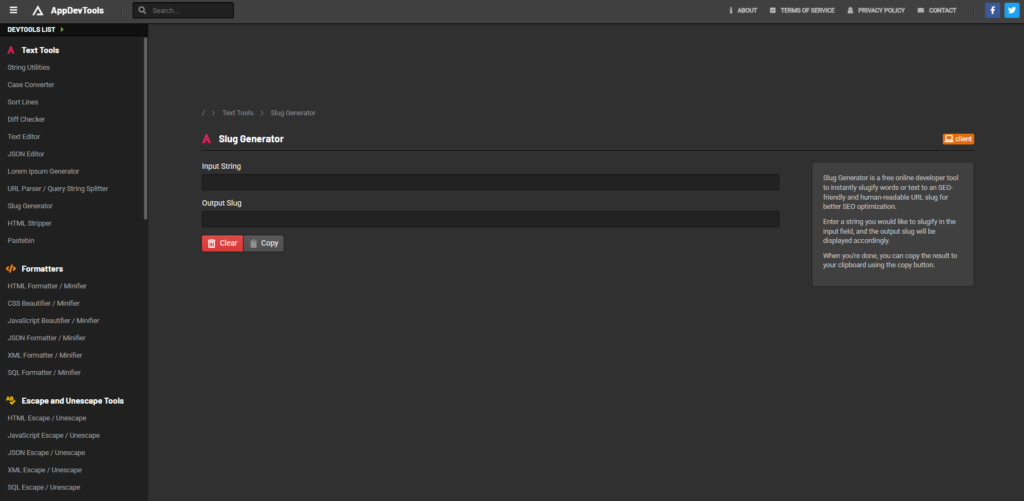The height and width of the screenshot is (501, 1024).
Task: Click the Formatters section heading
Action: (x=42, y=268)
